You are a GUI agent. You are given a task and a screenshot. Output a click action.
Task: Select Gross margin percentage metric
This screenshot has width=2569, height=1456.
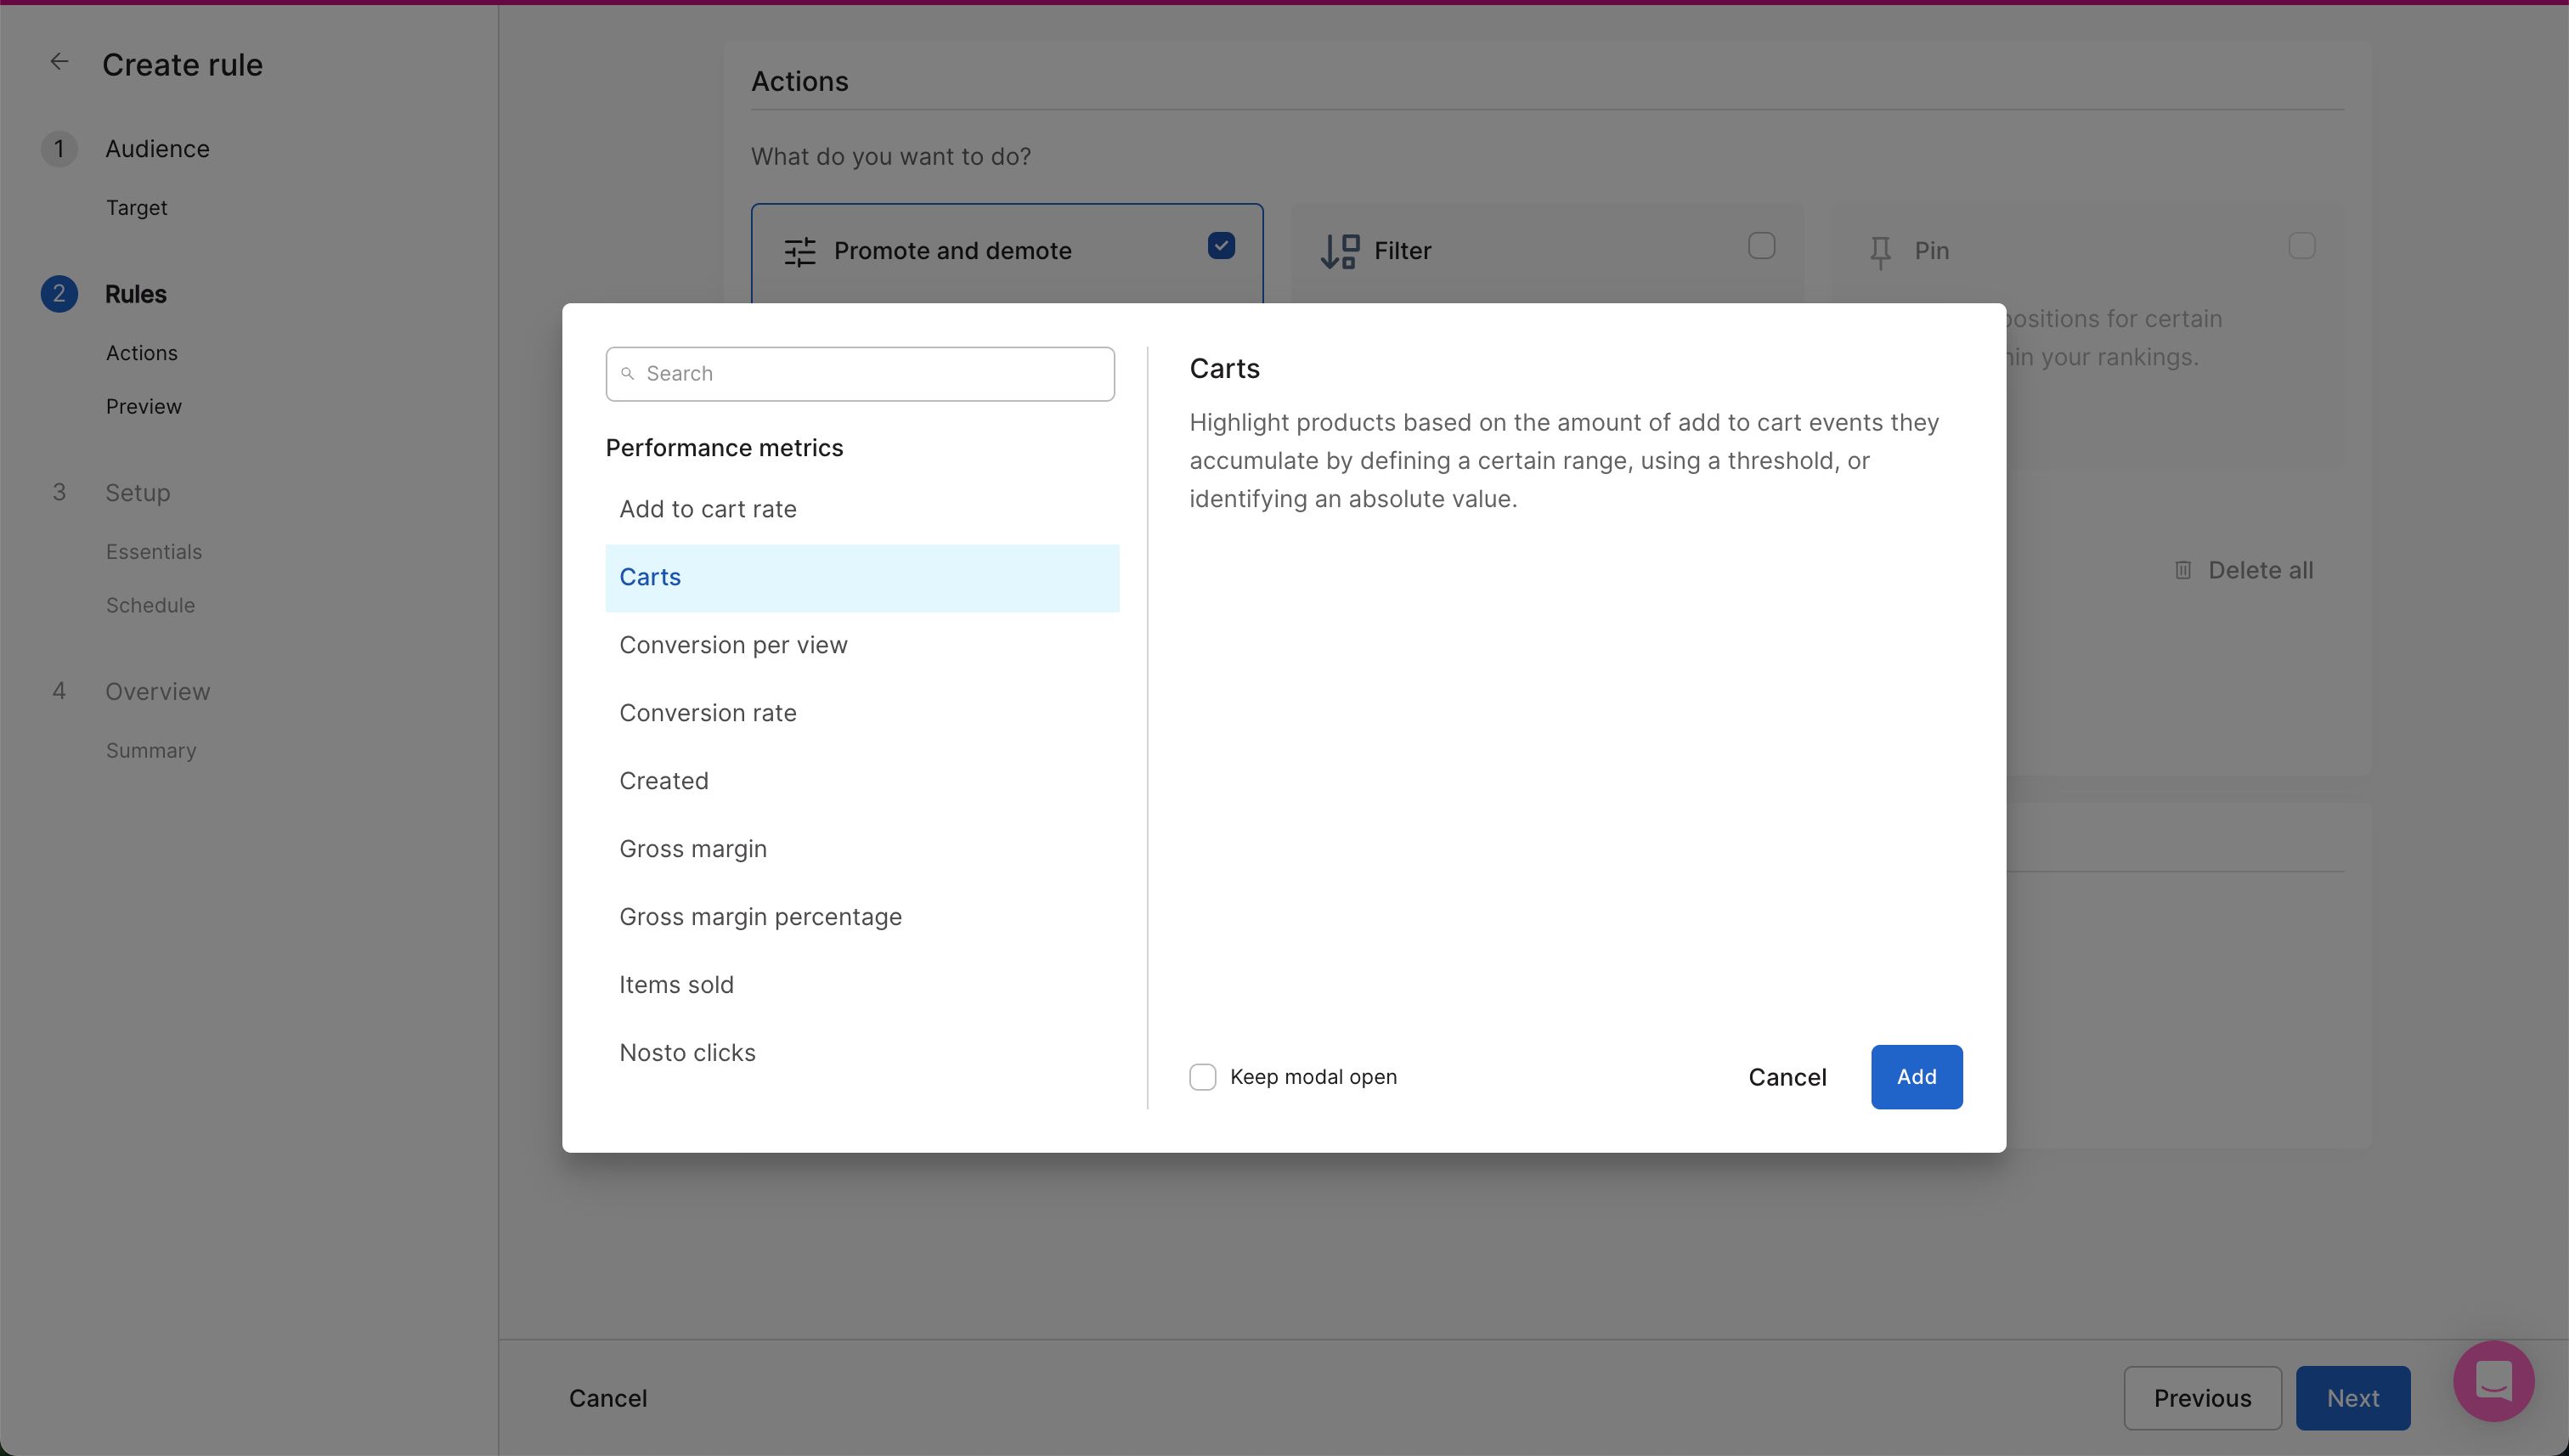pos(760,917)
